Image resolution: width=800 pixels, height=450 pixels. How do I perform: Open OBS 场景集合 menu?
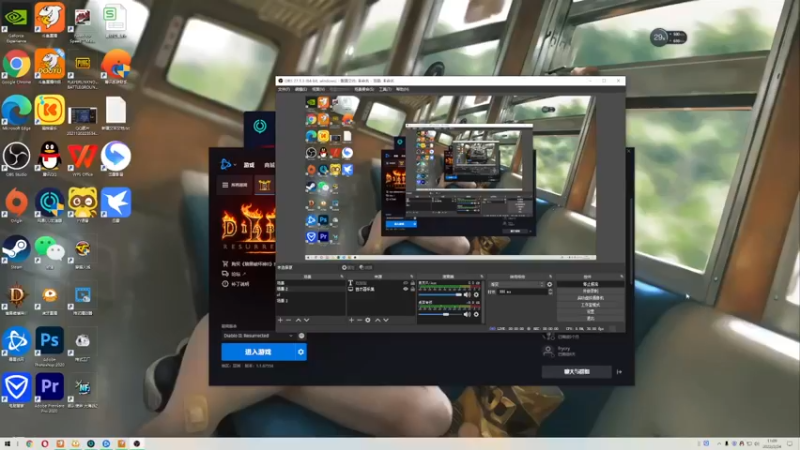(364, 89)
